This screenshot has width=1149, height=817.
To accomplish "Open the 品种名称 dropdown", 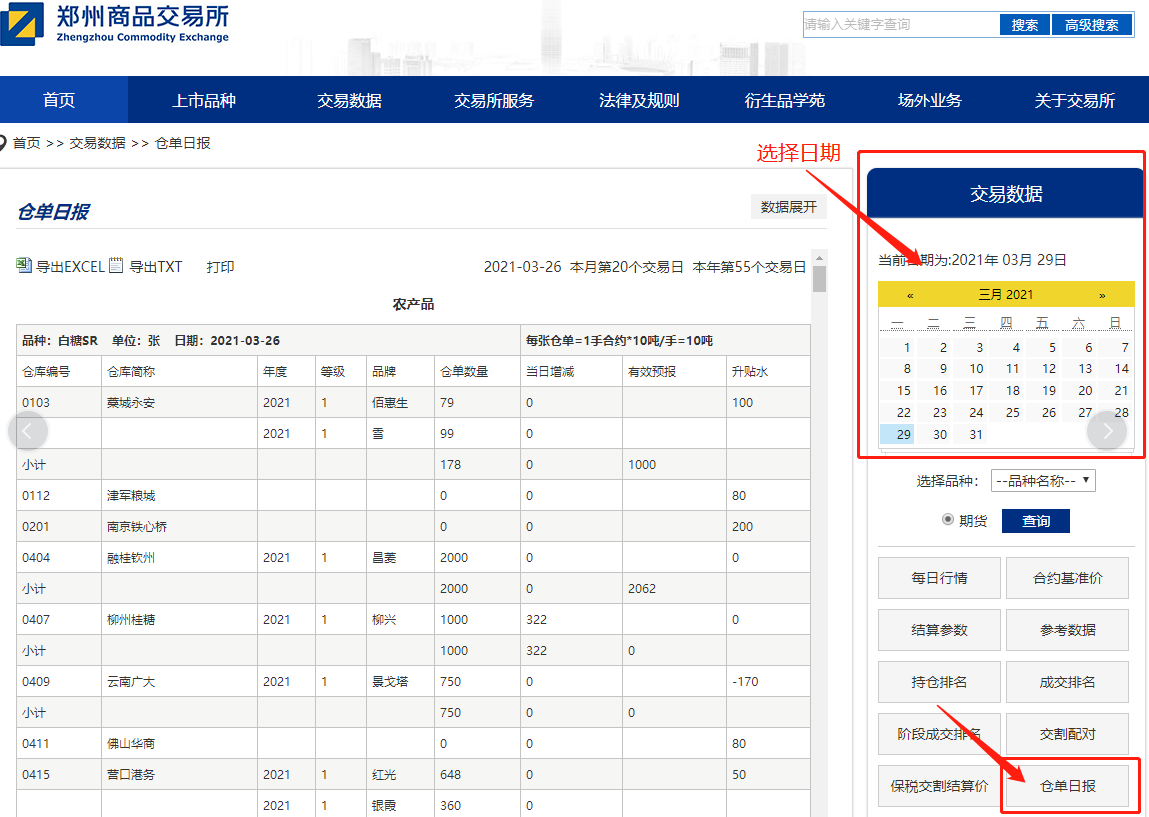I will pos(1043,481).
